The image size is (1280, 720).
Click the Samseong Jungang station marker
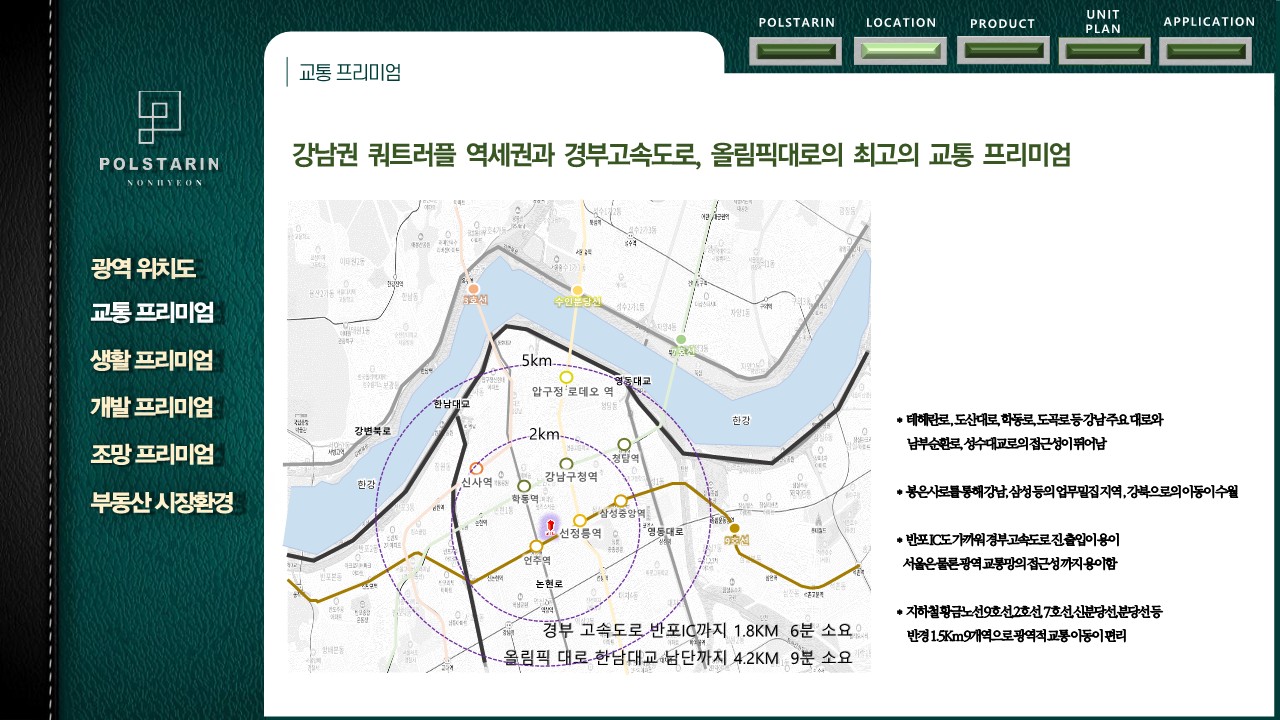(620, 500)
